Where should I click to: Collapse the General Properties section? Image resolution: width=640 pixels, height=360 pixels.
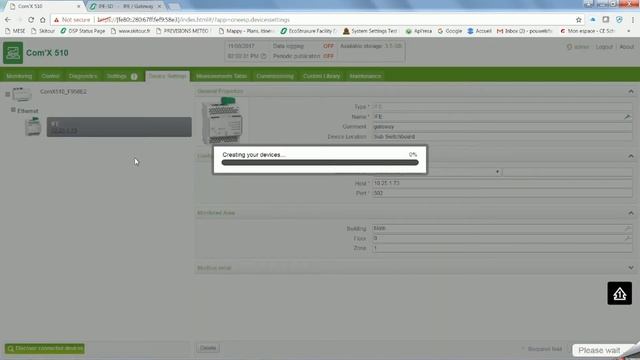point(631,91)
